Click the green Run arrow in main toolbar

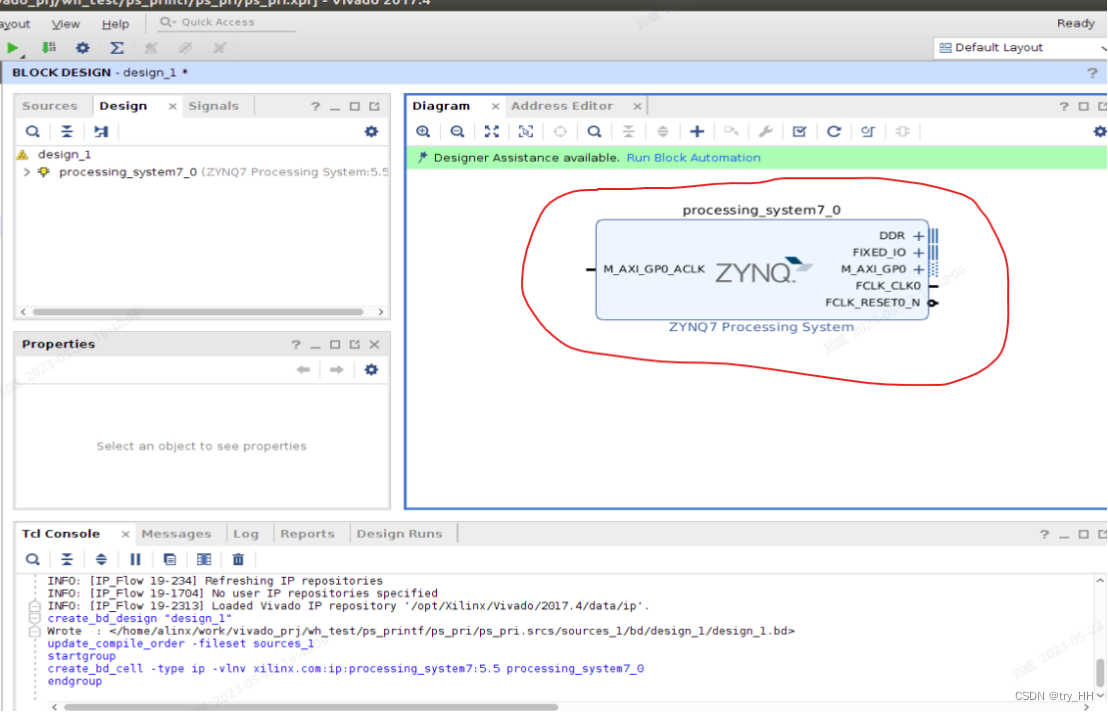pyautogui.click(x=13, y=48)
